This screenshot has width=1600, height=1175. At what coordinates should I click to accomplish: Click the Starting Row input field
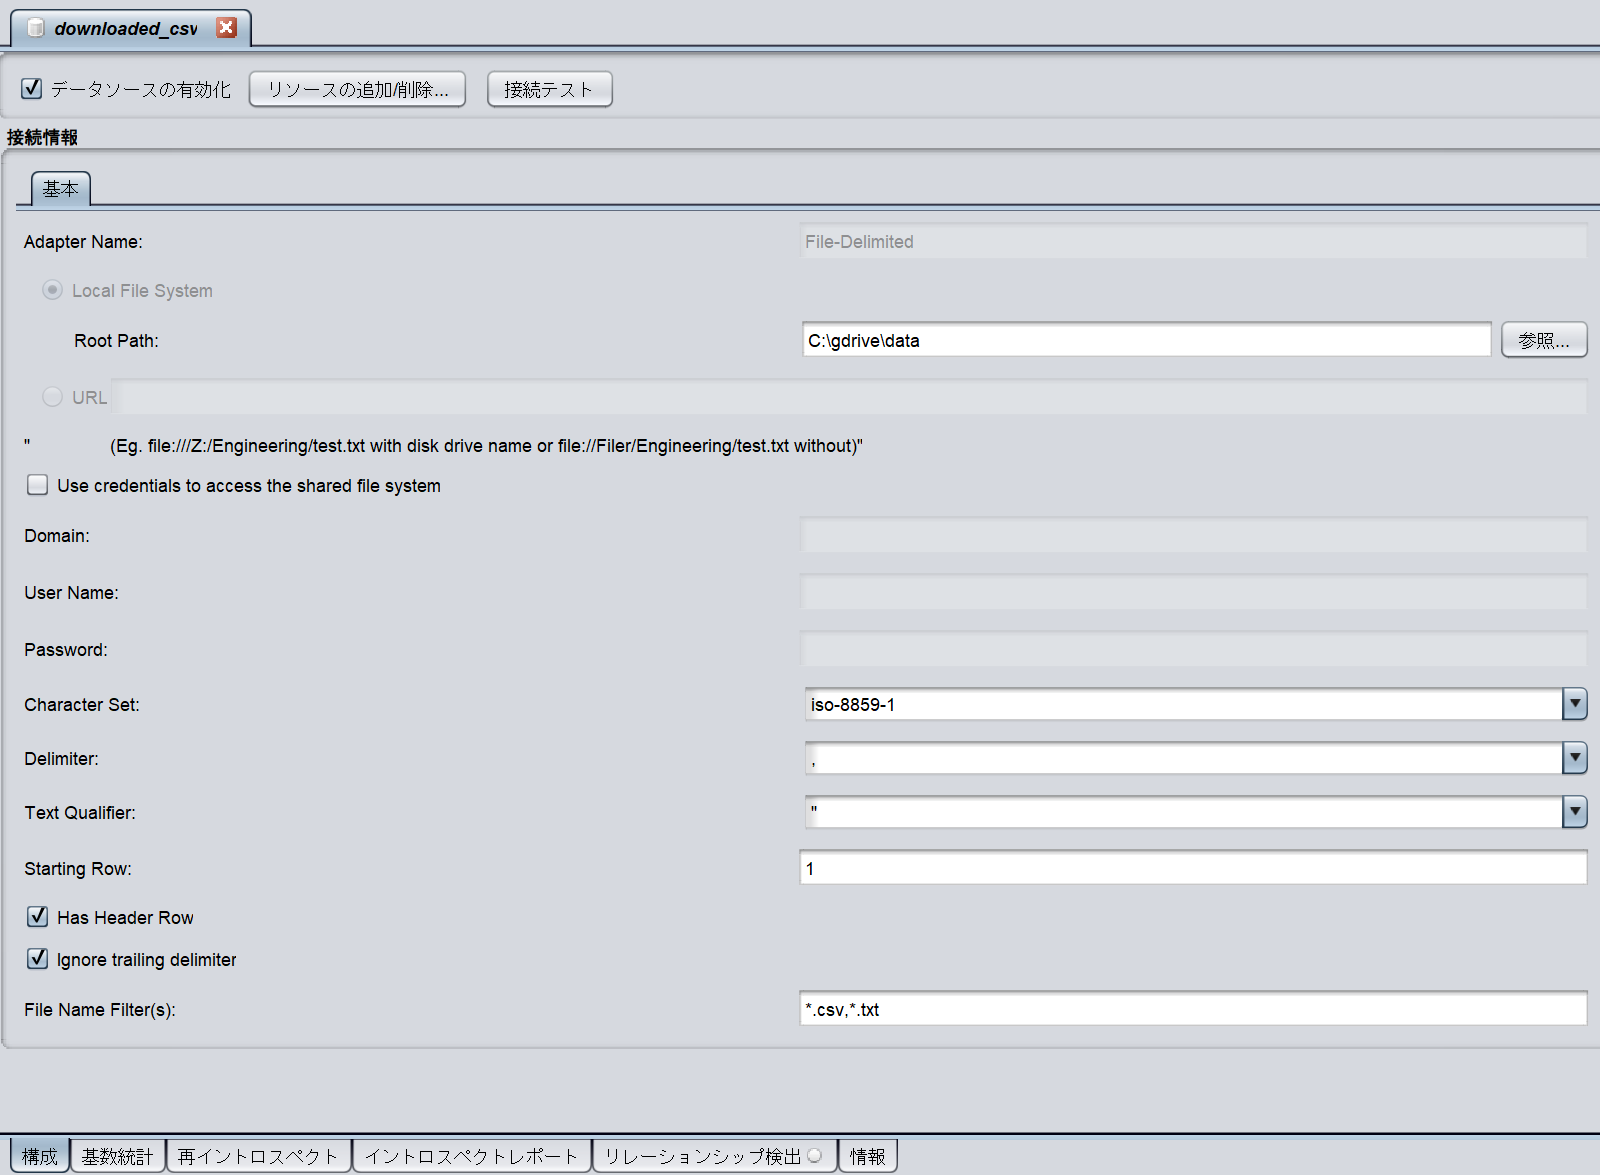pos(1193,868)
